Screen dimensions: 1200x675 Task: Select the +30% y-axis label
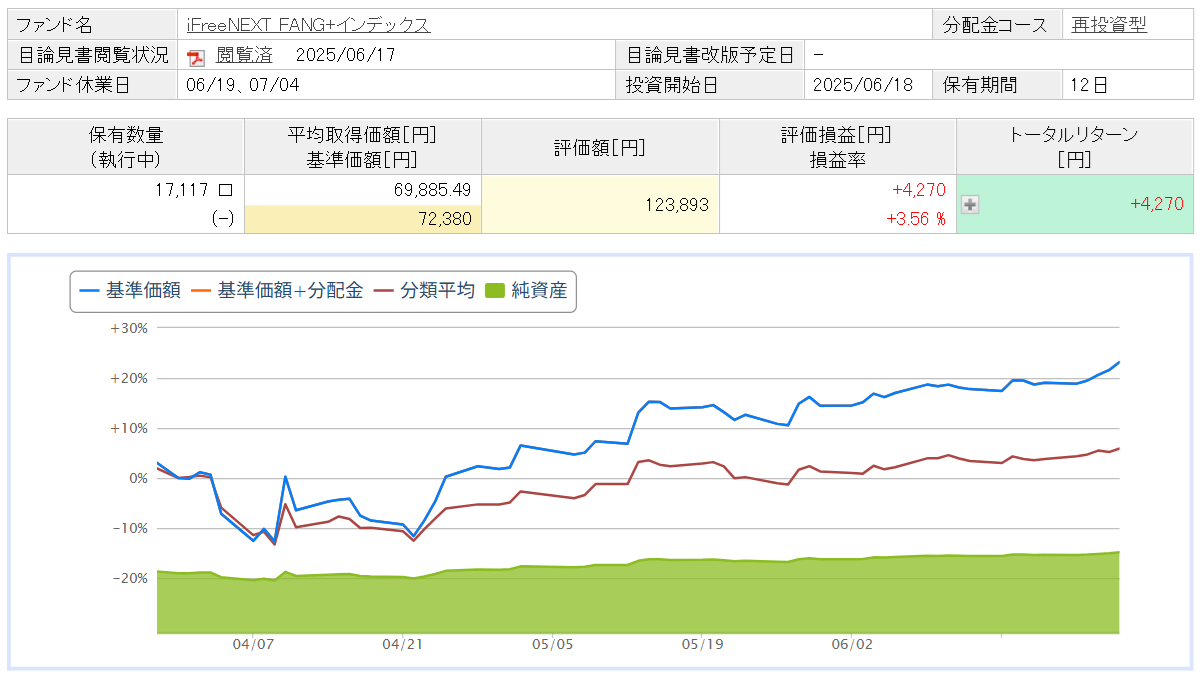coord(129,328)
